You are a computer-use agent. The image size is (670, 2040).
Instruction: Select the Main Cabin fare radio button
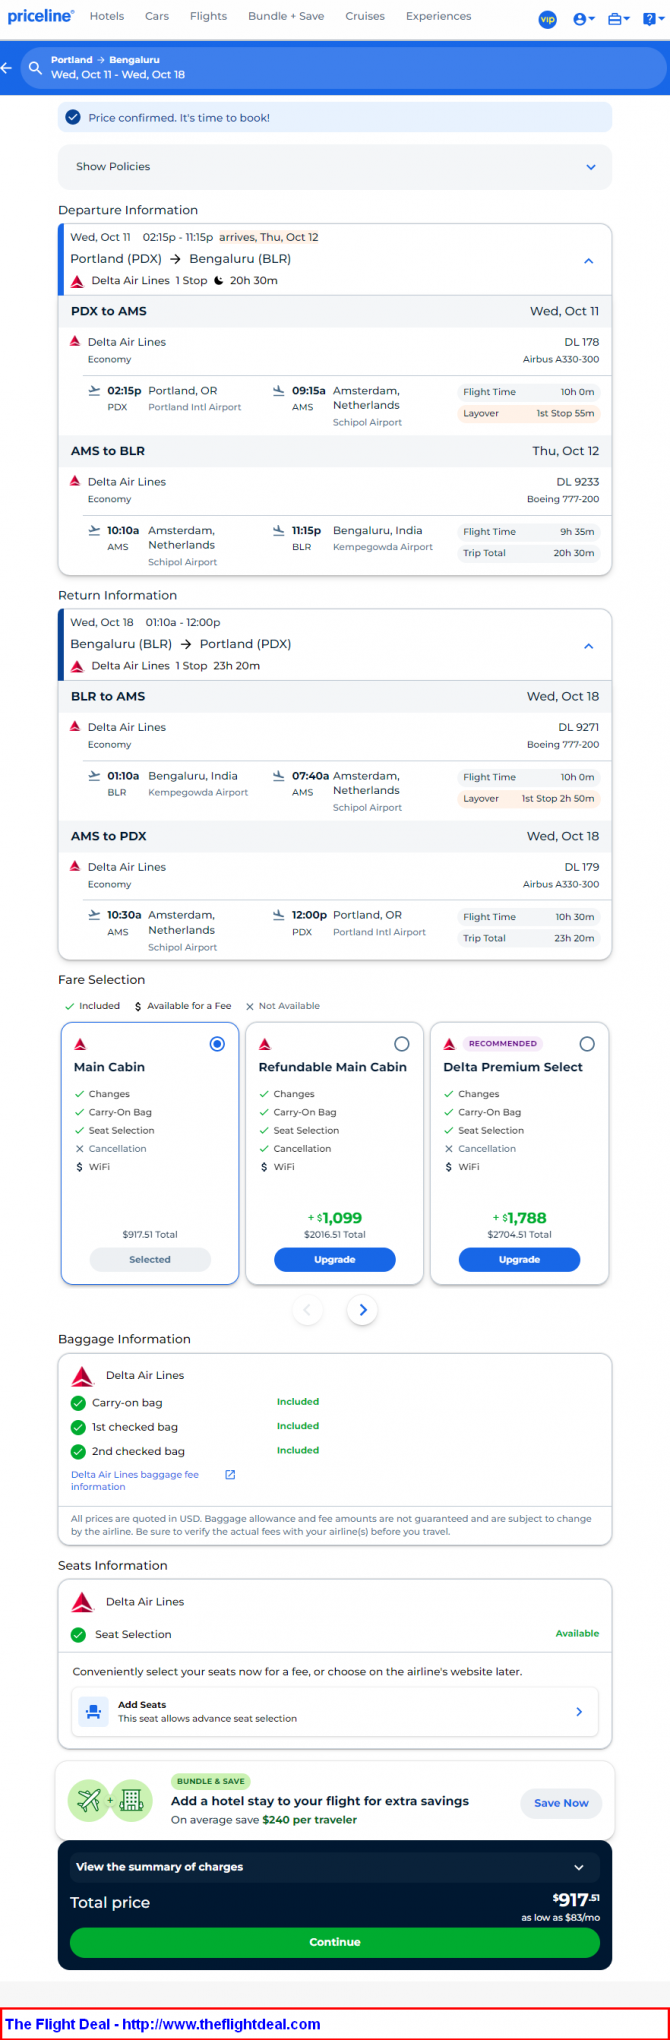tap(217, 1044)
